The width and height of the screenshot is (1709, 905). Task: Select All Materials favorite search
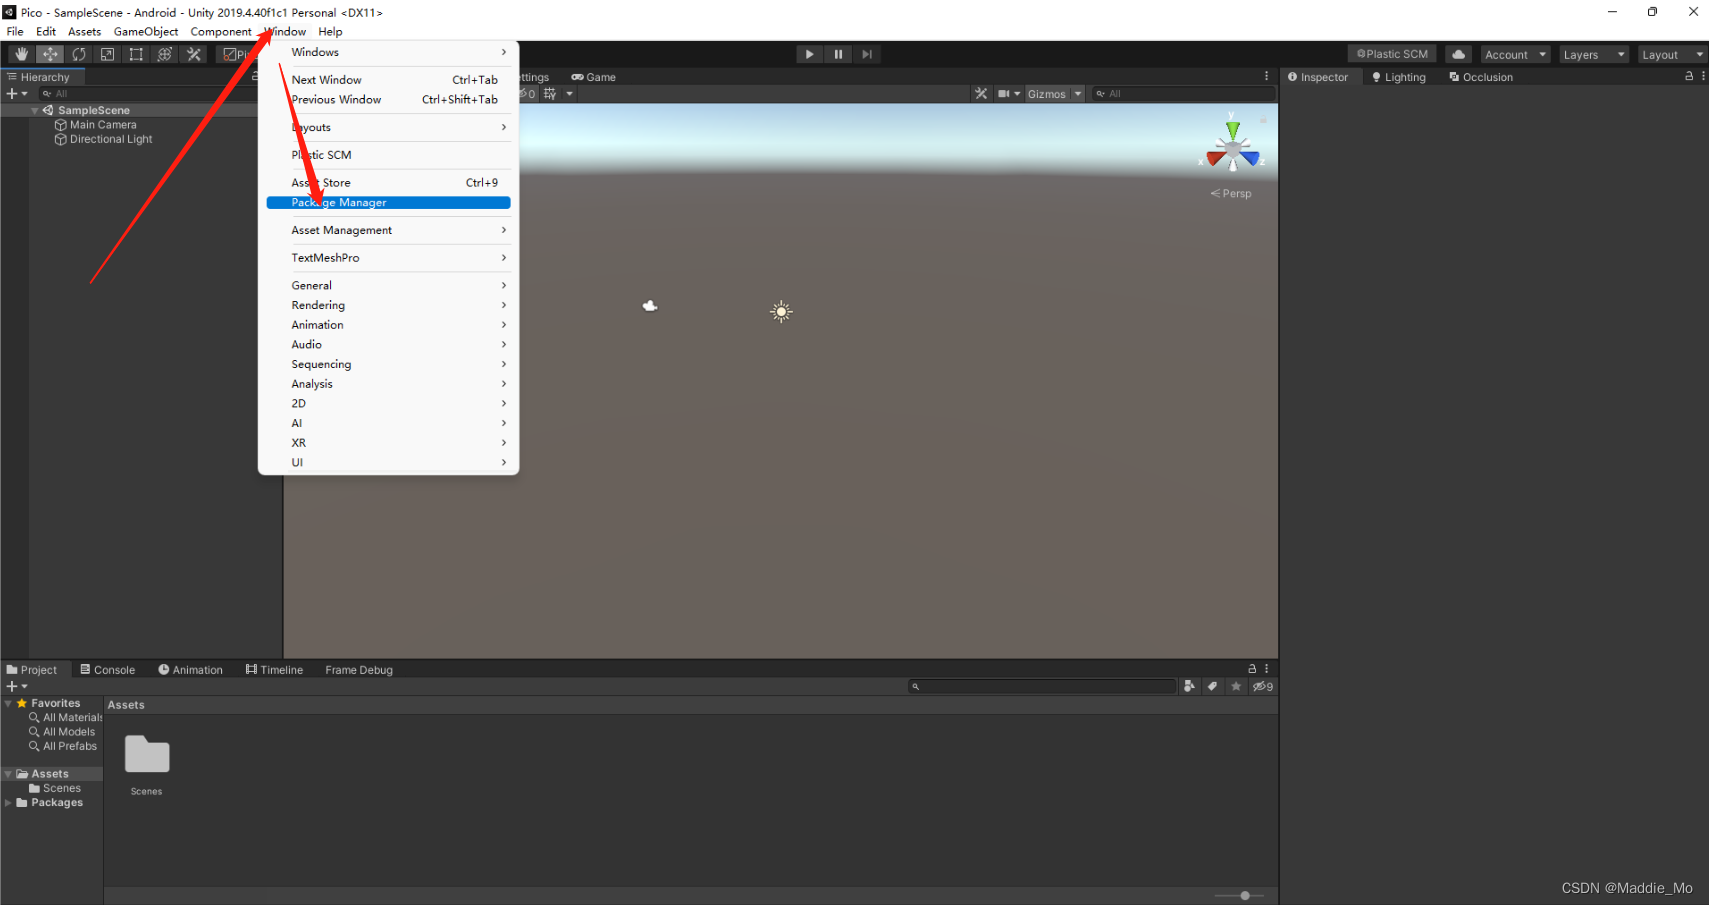66,717
